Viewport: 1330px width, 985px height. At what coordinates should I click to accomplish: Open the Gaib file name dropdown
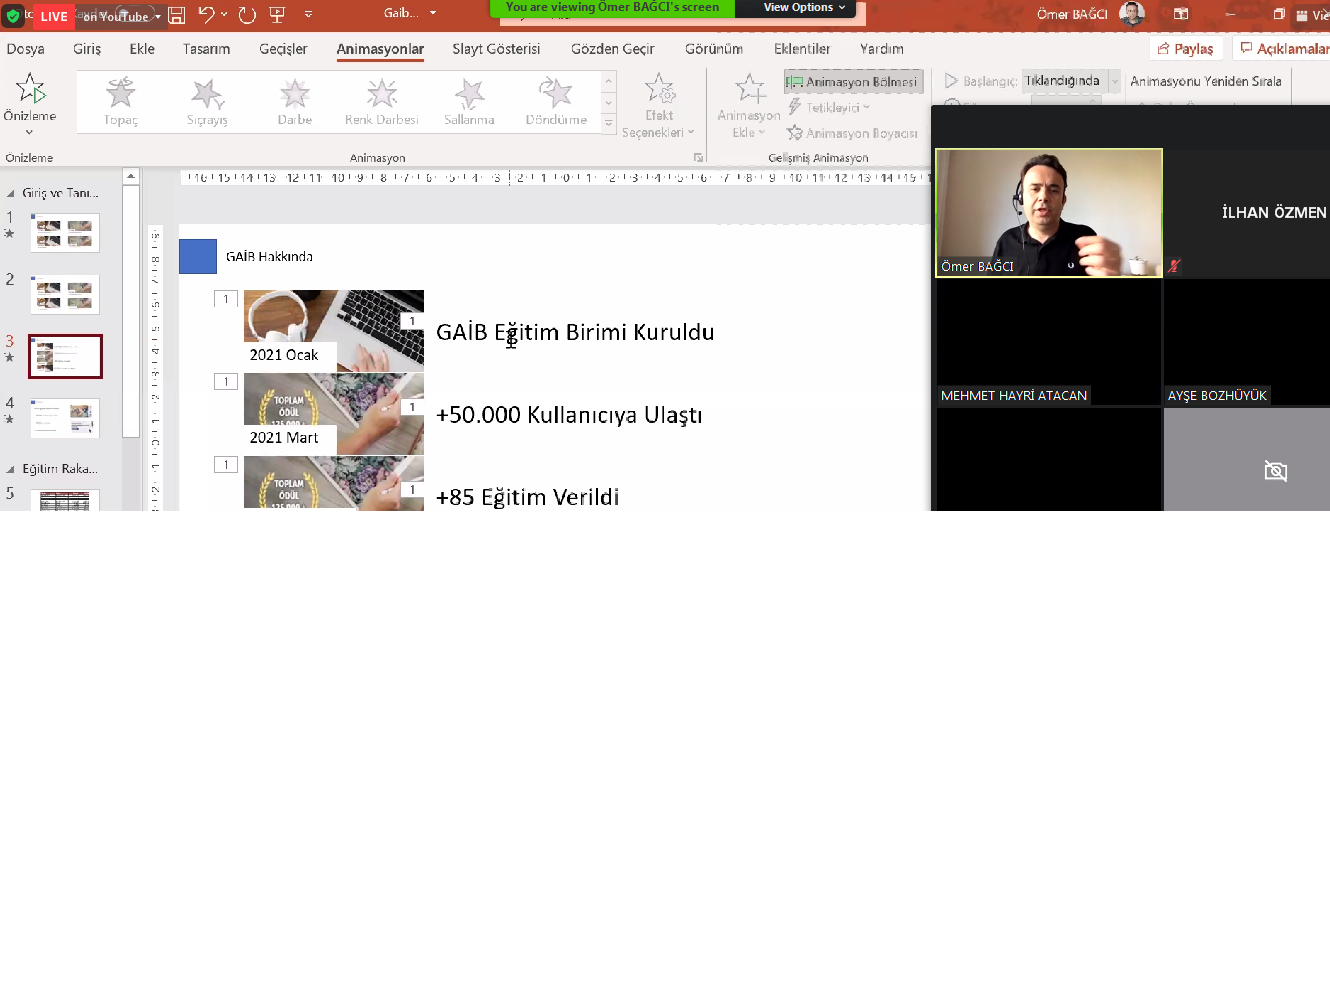click(x=433, y=13)
